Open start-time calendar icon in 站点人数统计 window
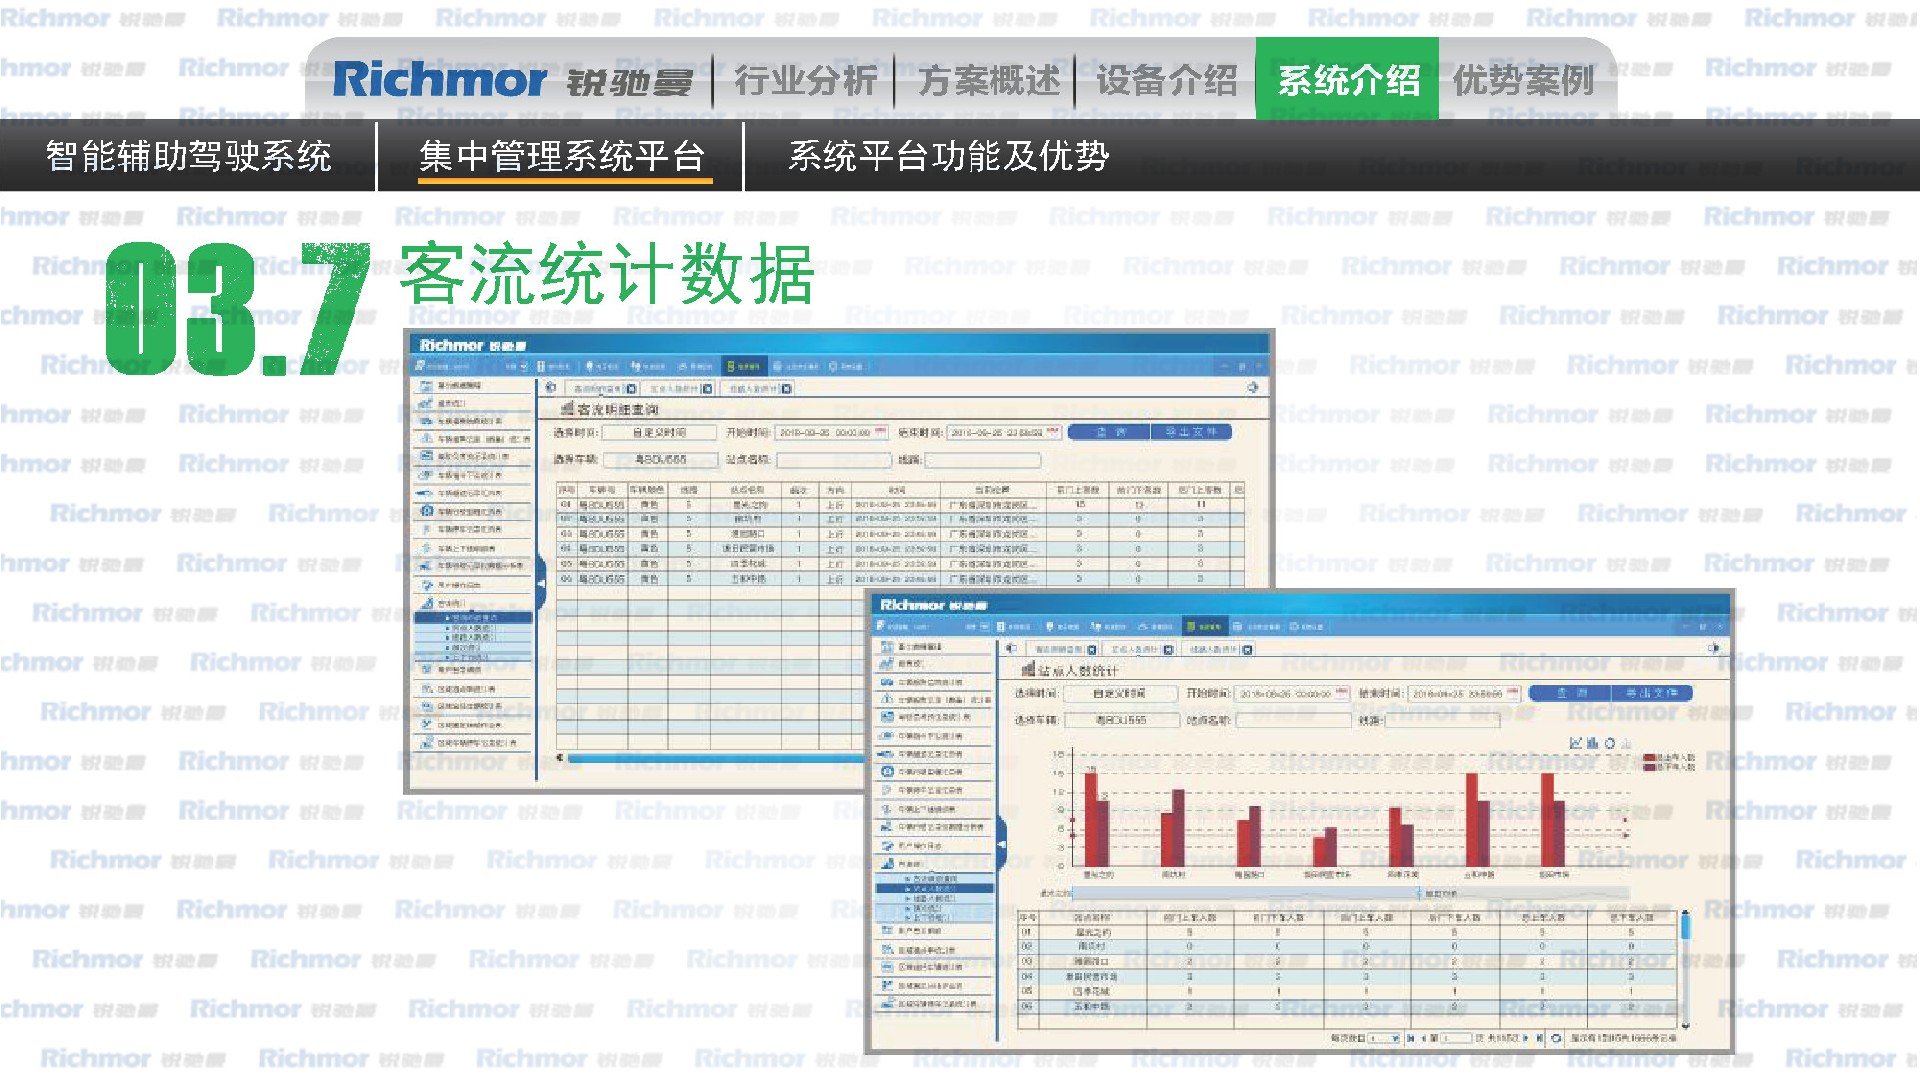Image resolution: width=1920 pixels, height=1079 pixels. point(1342,693)
